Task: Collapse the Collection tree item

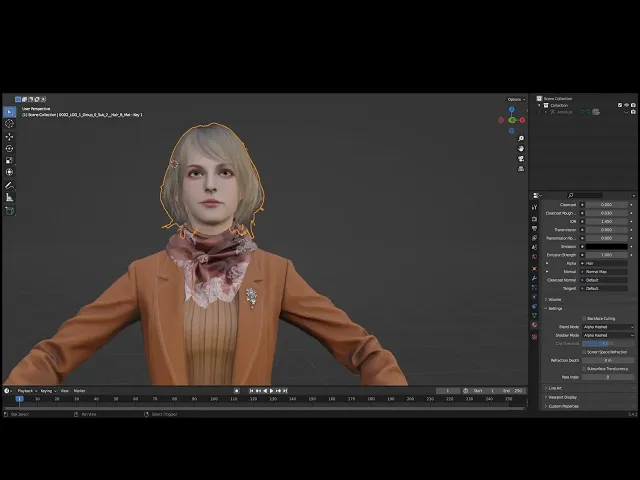Action: tap(540, 105)
